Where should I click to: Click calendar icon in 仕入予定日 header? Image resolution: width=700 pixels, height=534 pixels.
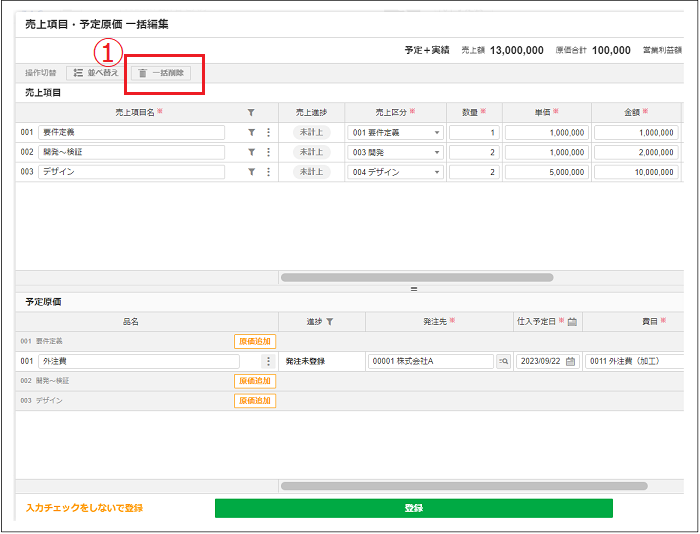[573, 322]
